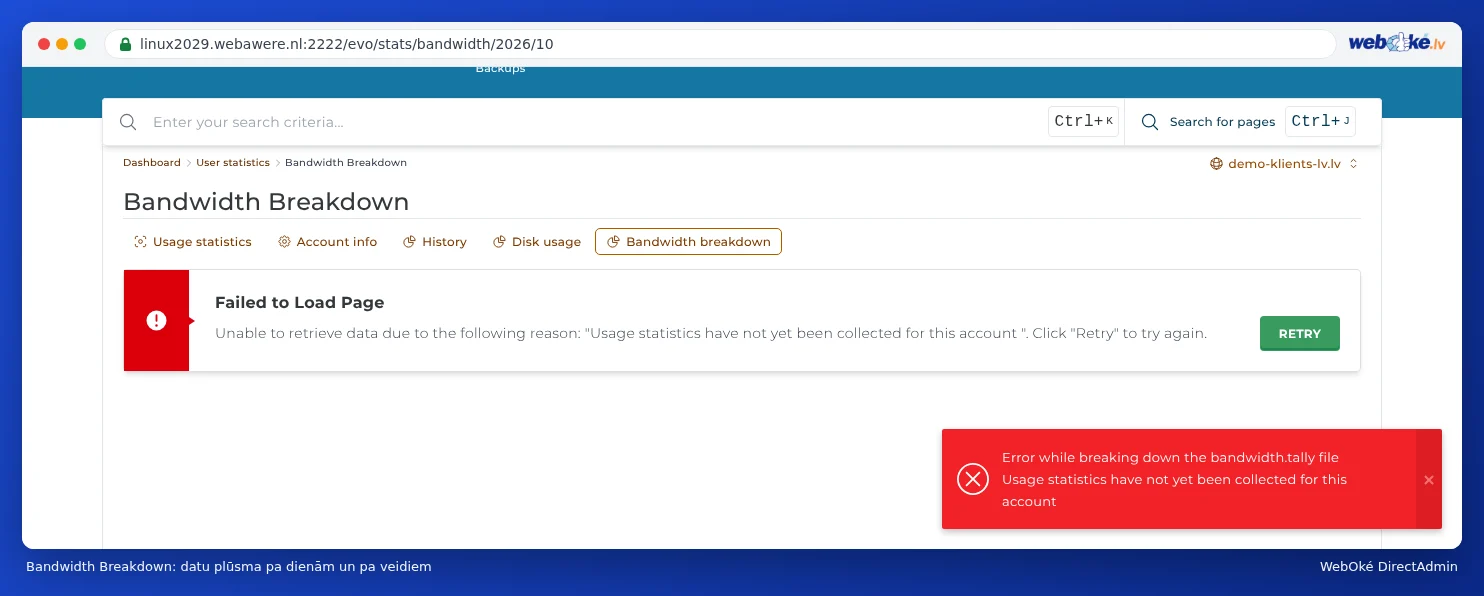Click the green padlock in the address bar

125,44
